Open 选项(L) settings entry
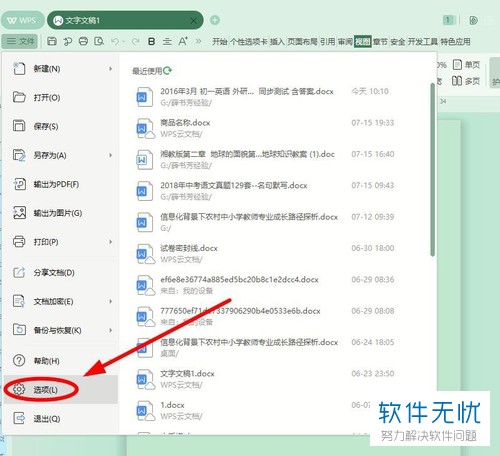The image size is (500, 456). [61, 389]
